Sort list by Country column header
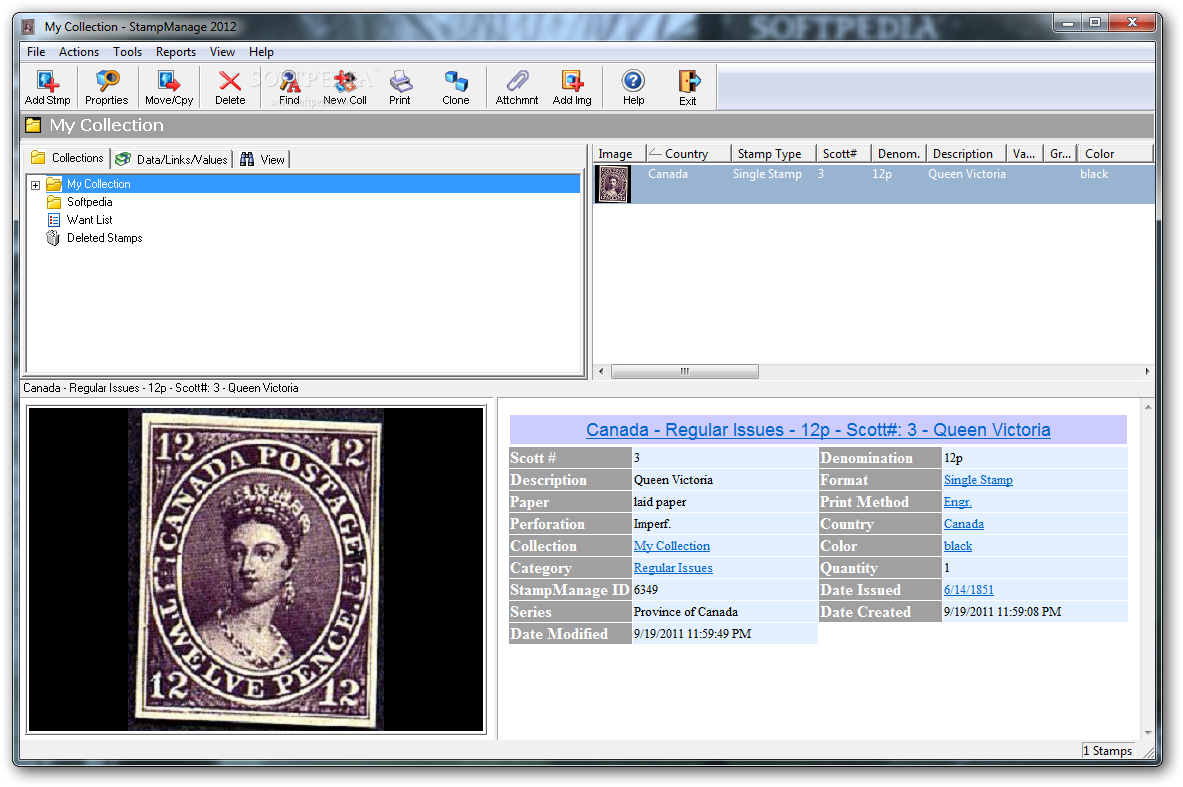The width and height of the screenshot is (1183, 787). (688, 153)
